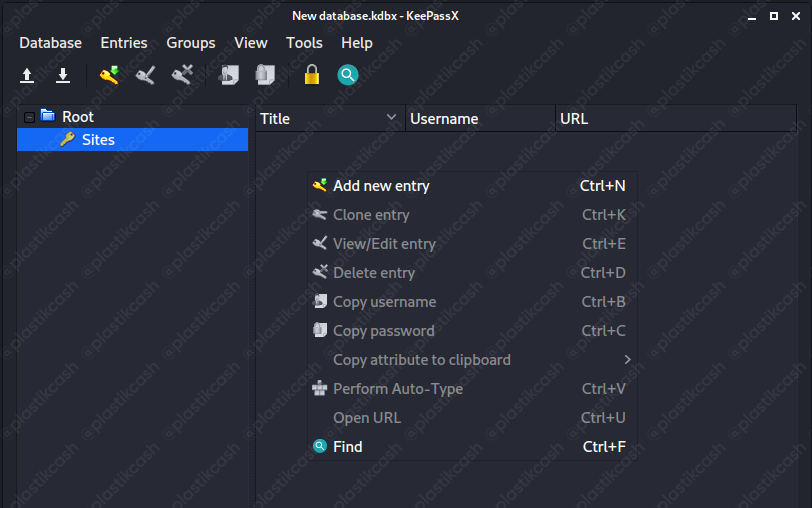Click the Copy username toolbar icon
This screenshot has height=508, width=812.
(228, 75)
